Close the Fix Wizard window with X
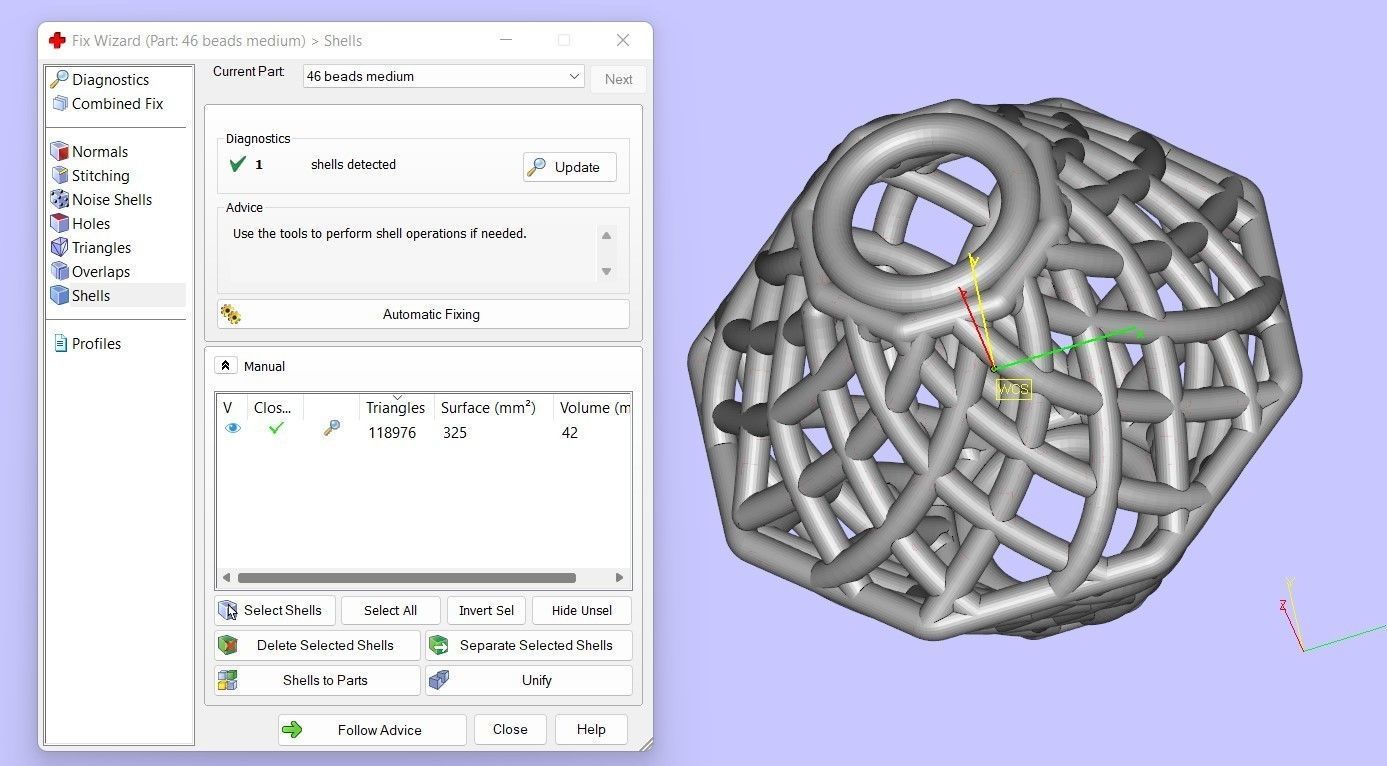The width and height of the screenshot is (1387, 766). point(623,40)
